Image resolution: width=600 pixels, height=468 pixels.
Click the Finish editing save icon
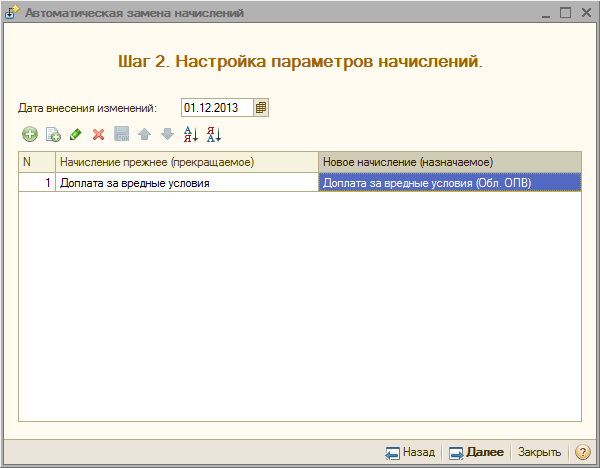coord(121,134)
